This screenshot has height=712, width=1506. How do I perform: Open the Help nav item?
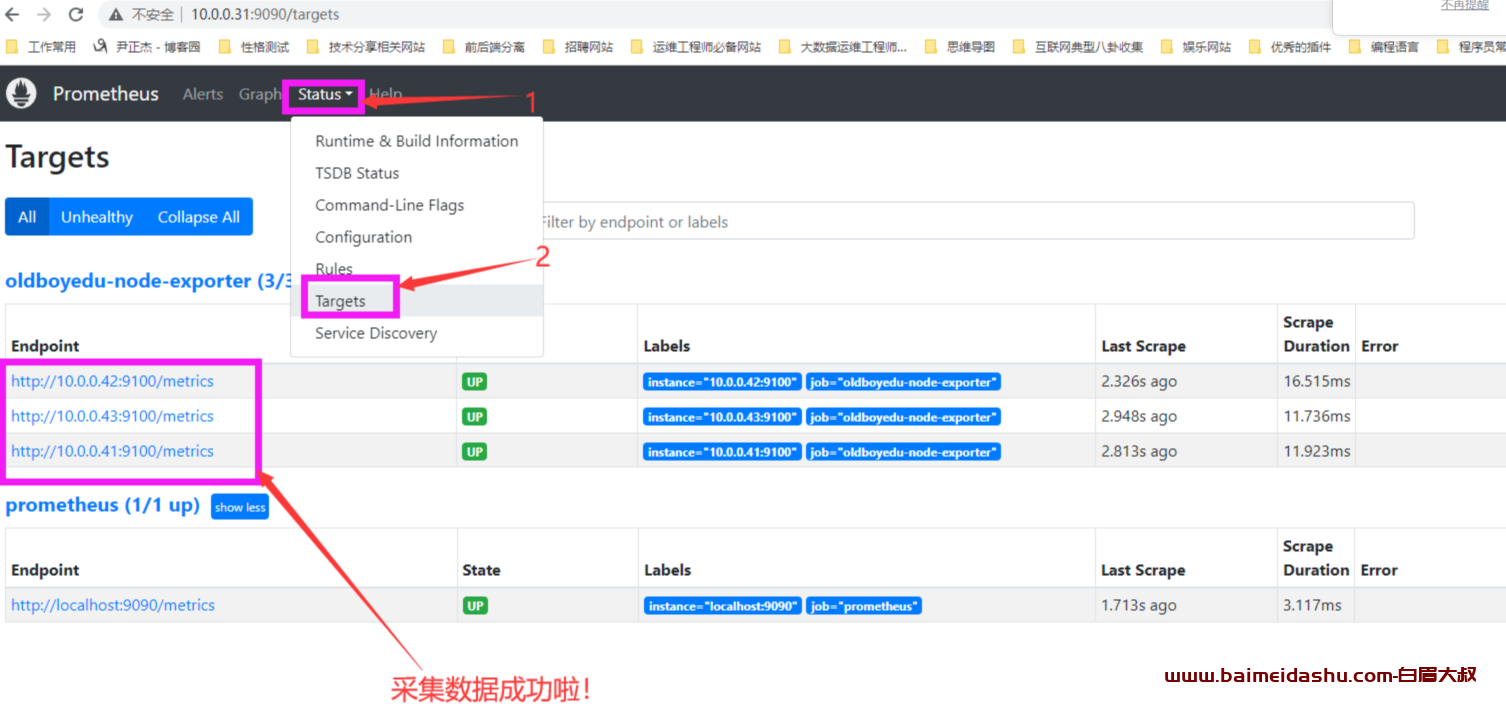(386, 94)
